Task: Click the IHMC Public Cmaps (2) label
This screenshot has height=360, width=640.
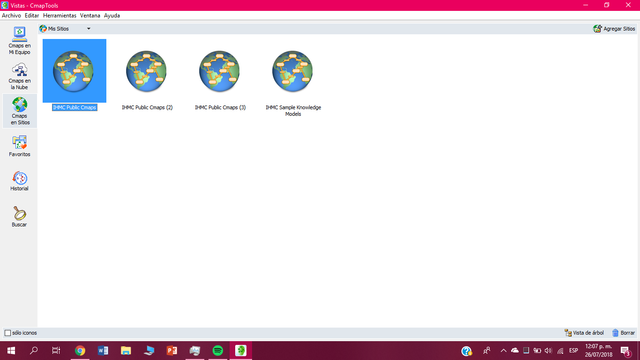Action: coord(147,107)
